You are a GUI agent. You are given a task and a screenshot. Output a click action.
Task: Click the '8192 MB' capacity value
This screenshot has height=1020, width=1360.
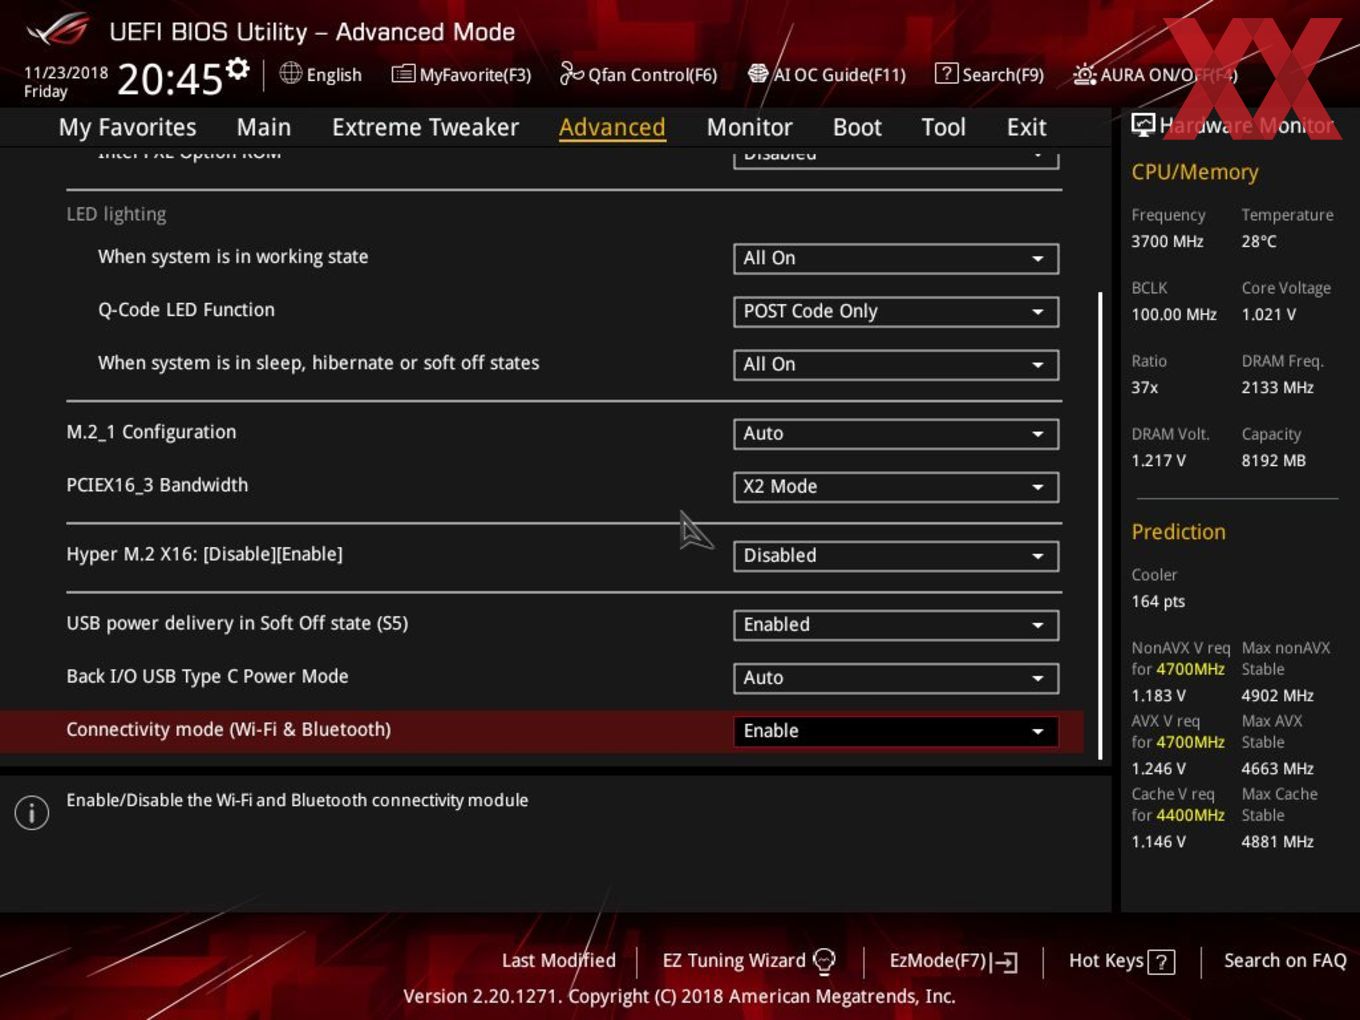pyautogui.click(x=1273, y=460)
